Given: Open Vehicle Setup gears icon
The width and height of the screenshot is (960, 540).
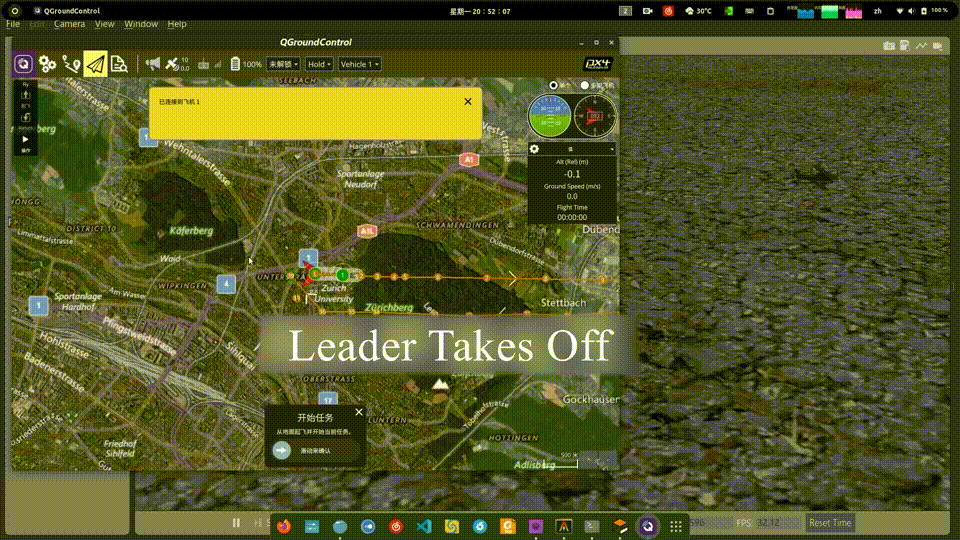Looking at the screenshot, I should (47, 64).
